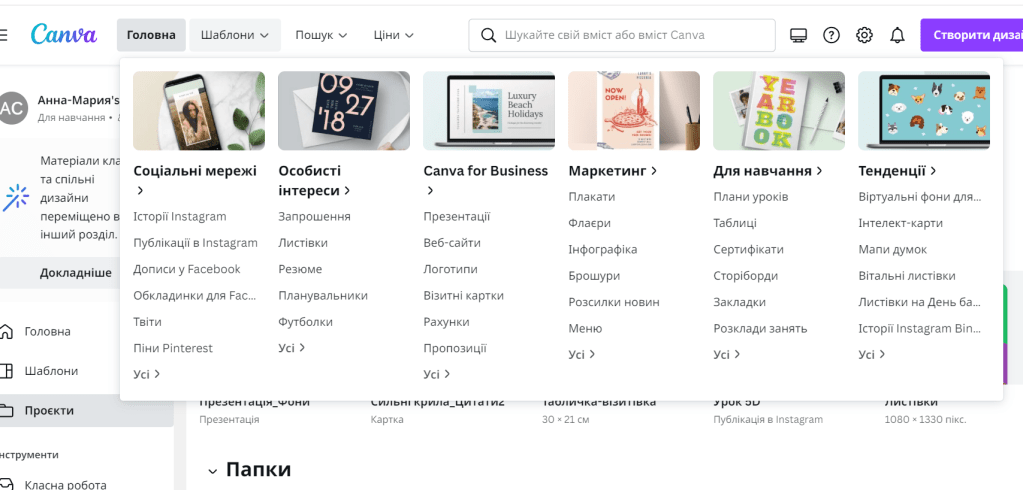This screenshot has width=1023, height=490.
Task: Open the Year Book thumbnail for Для навчання
Action: click(x=778, y=110)
